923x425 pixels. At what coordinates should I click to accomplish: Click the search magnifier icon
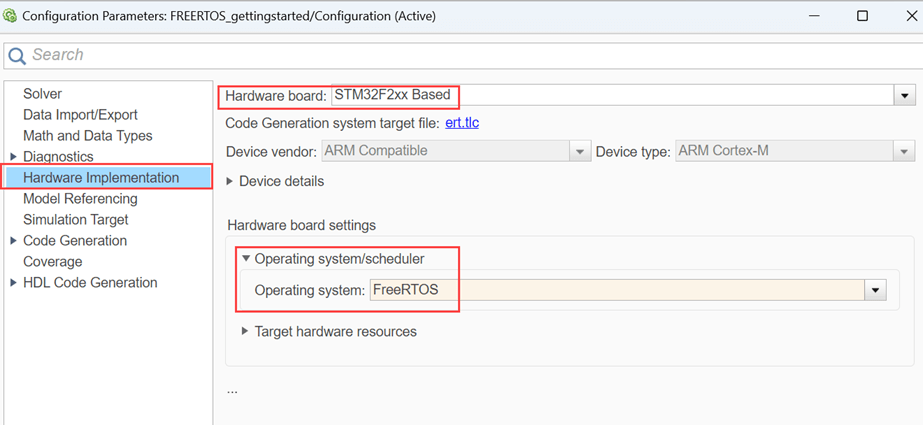(x=16, y=55)
